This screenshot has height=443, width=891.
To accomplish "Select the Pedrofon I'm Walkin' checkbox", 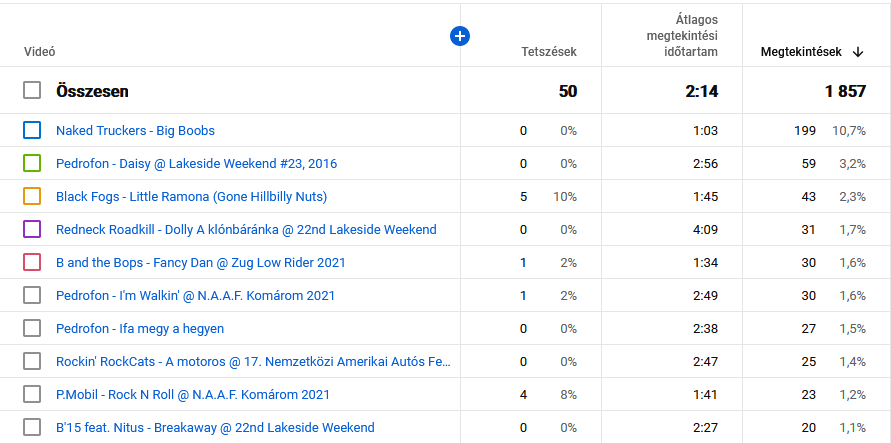I will (x=32, y=295).
